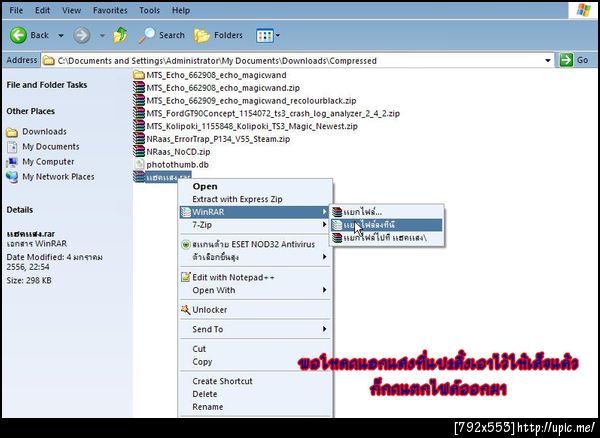Click the address bar folder icon
Screen dimensions: 600x438
(48, 60)
